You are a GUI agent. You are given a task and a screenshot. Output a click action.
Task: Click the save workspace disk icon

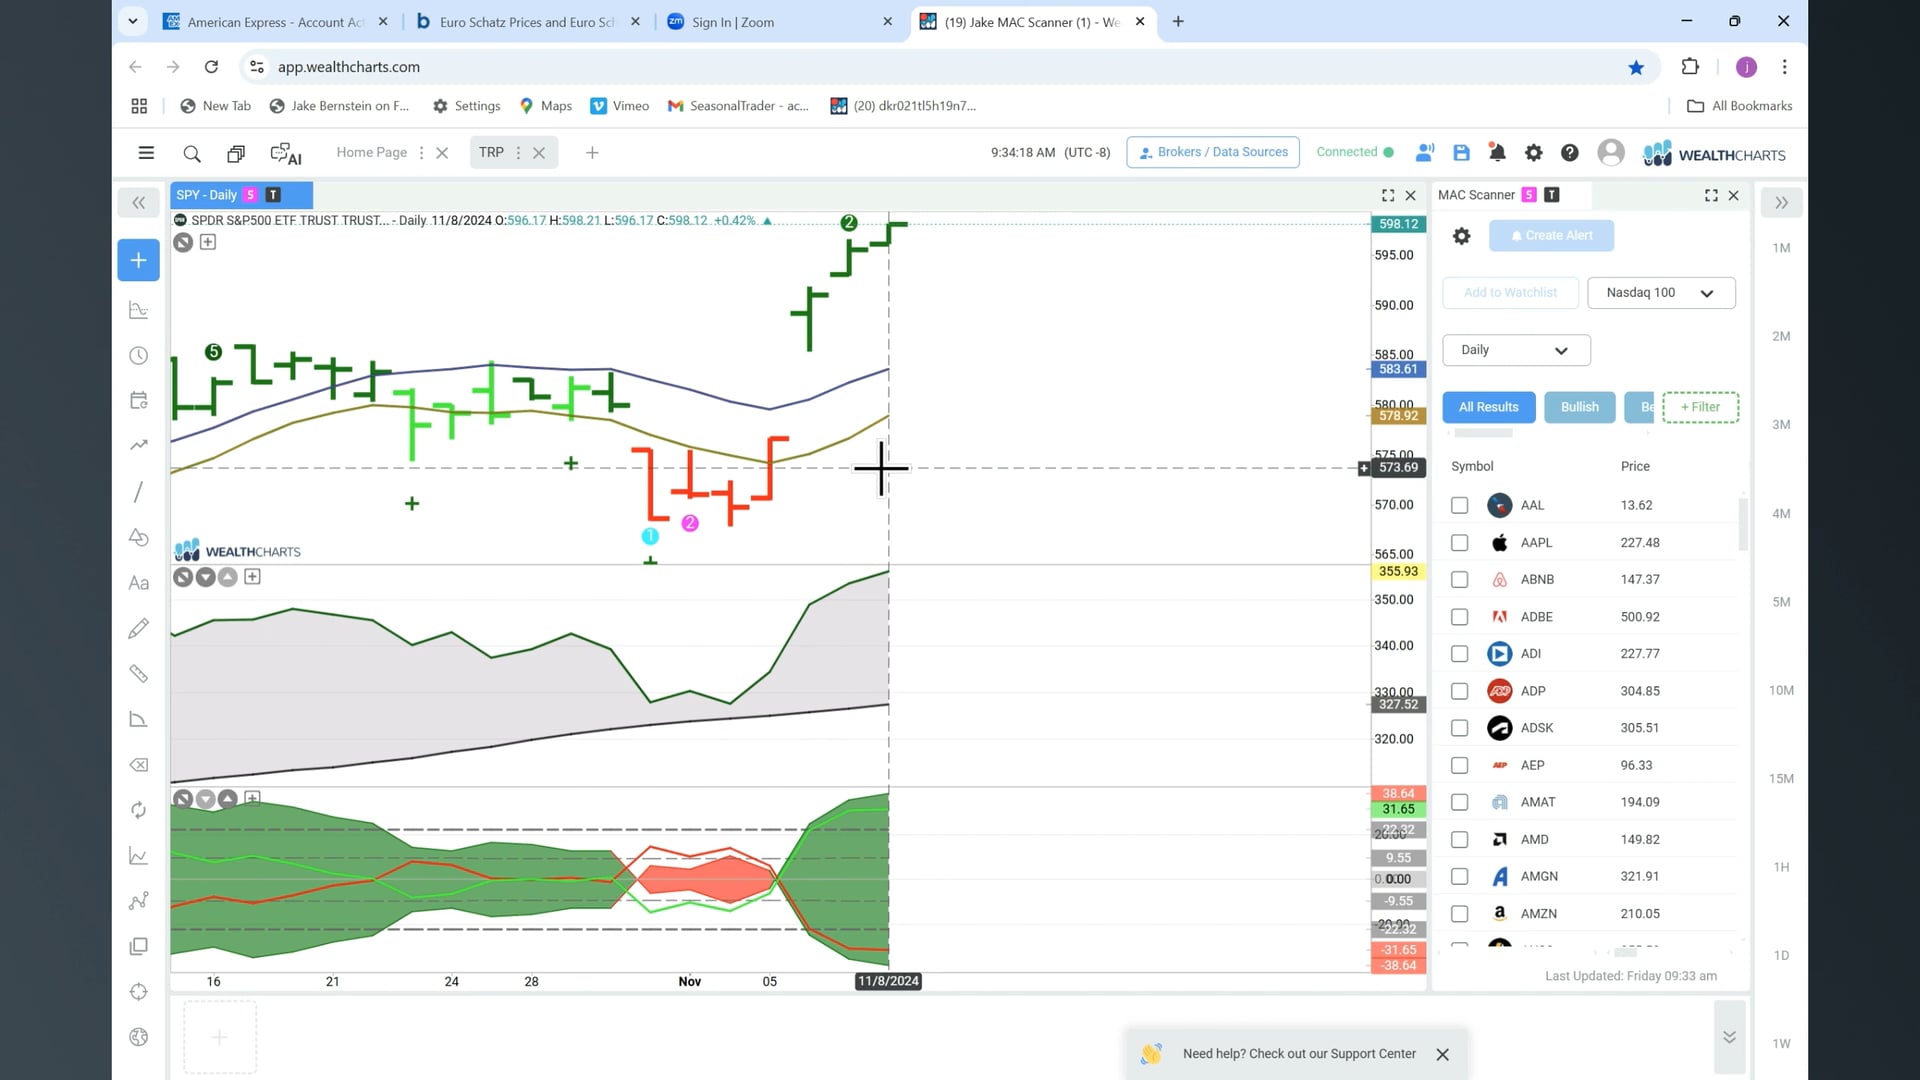(x=1461, y=152)
